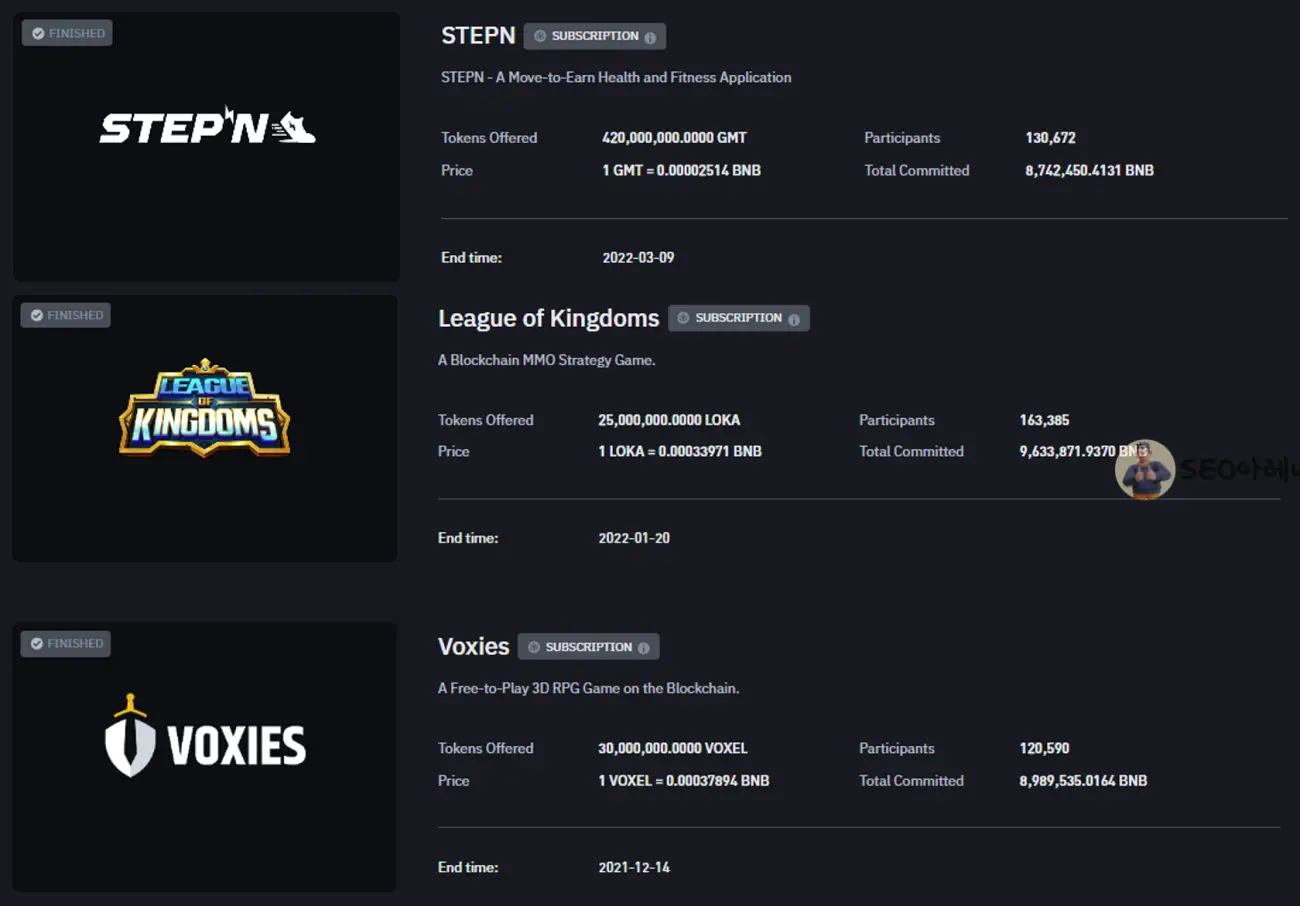Click the Voxies Subscription info icon
The image size is (1300, 906).
643,649
